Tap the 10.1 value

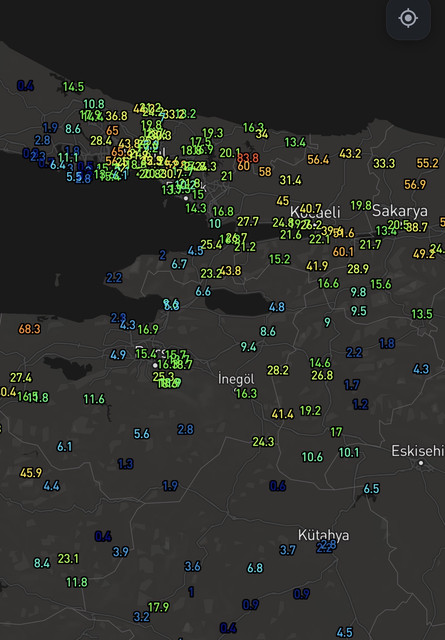[x=349, y=453]
